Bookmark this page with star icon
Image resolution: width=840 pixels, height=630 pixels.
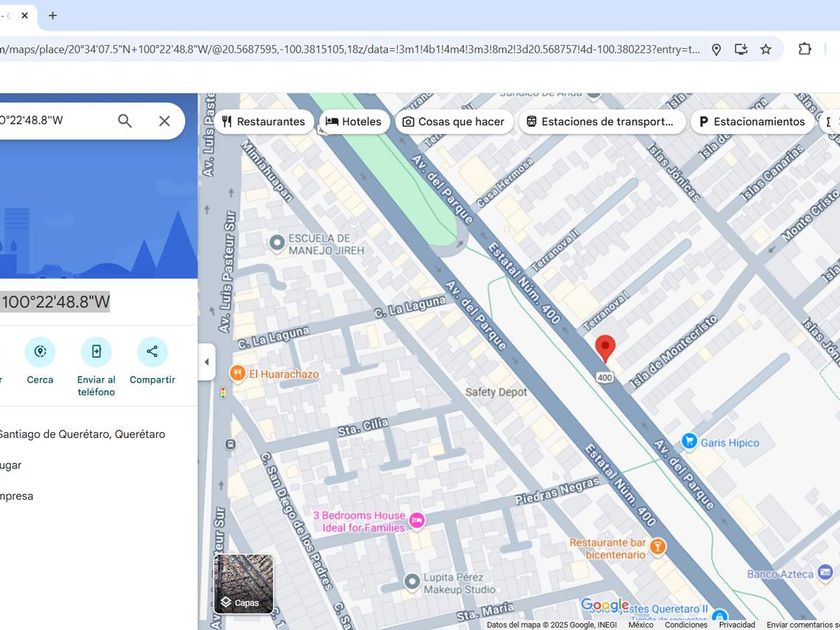pyautogui.click(x=766, y=49)
